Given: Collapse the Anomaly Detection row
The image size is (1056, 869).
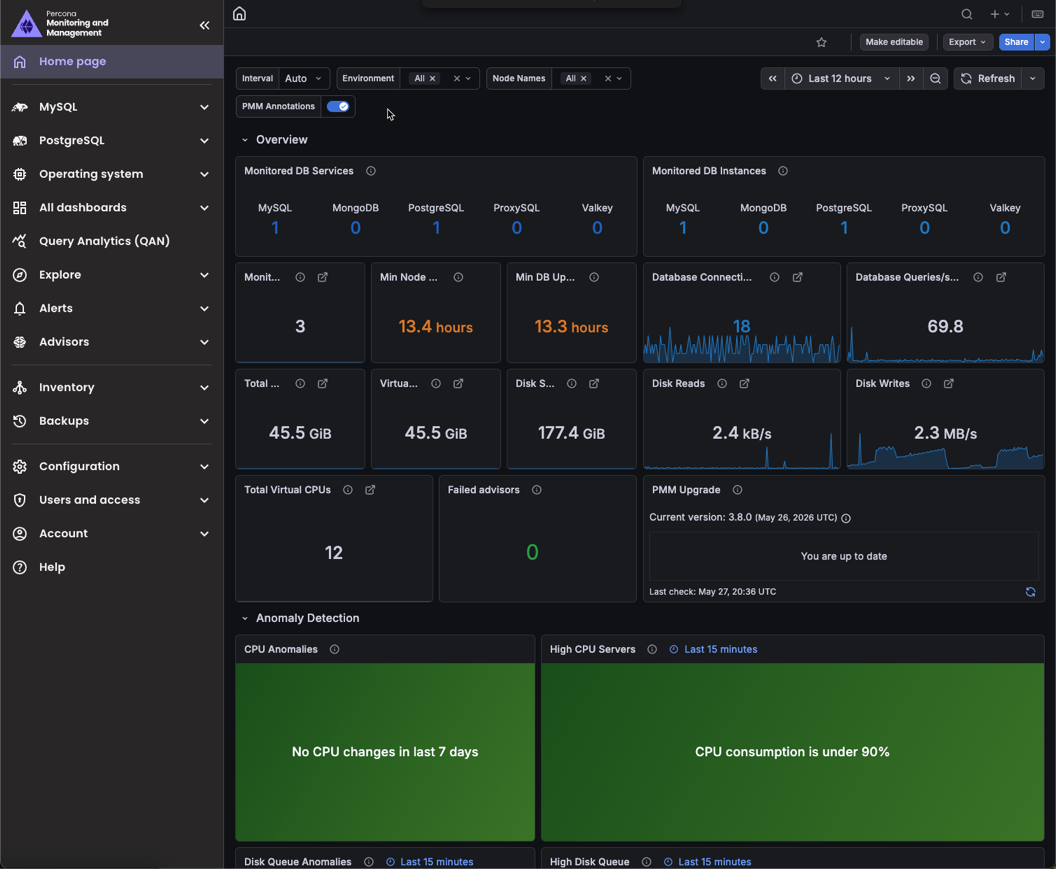Looking at the screenshot, I should pos(245,618).
